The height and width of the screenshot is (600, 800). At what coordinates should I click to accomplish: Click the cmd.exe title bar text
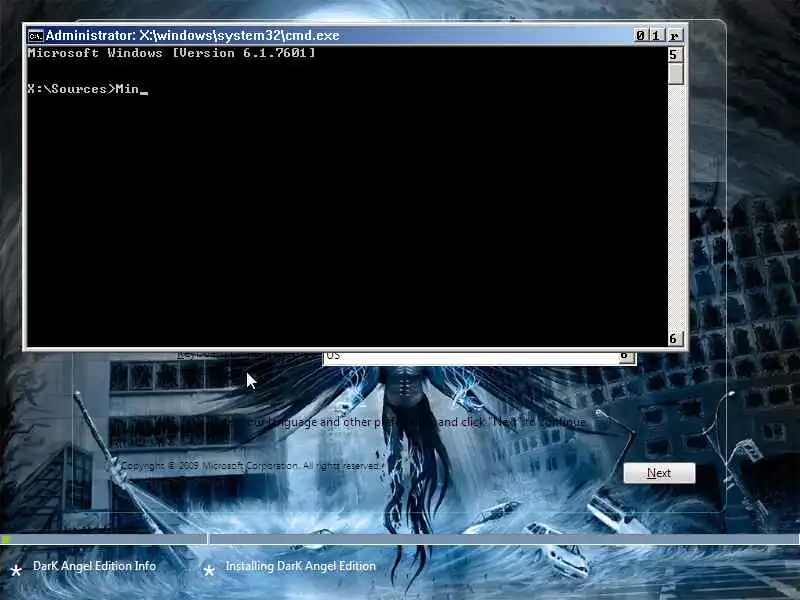pos(192,35)
